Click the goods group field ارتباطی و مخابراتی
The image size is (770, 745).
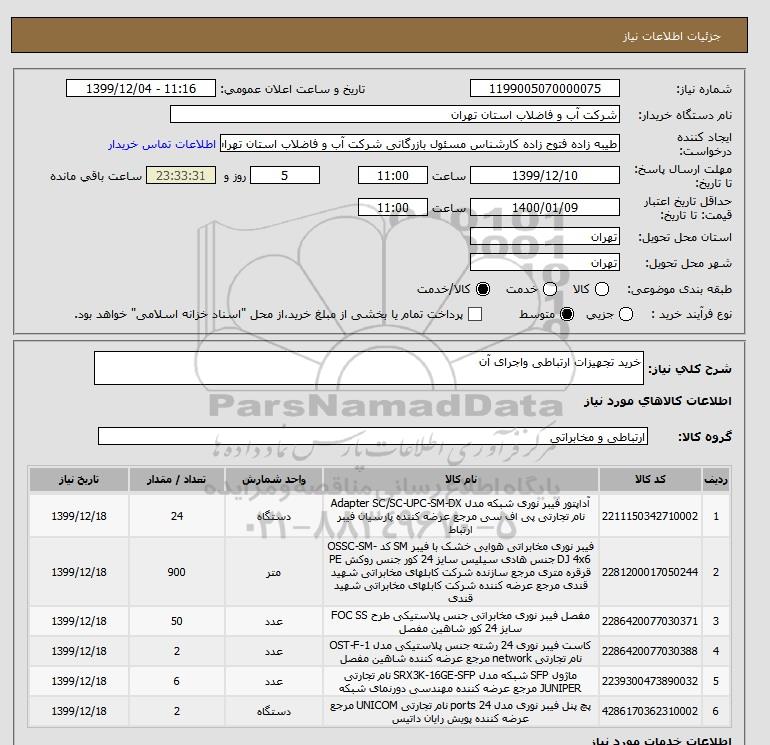pyautogui.click(x=373, y=436)
